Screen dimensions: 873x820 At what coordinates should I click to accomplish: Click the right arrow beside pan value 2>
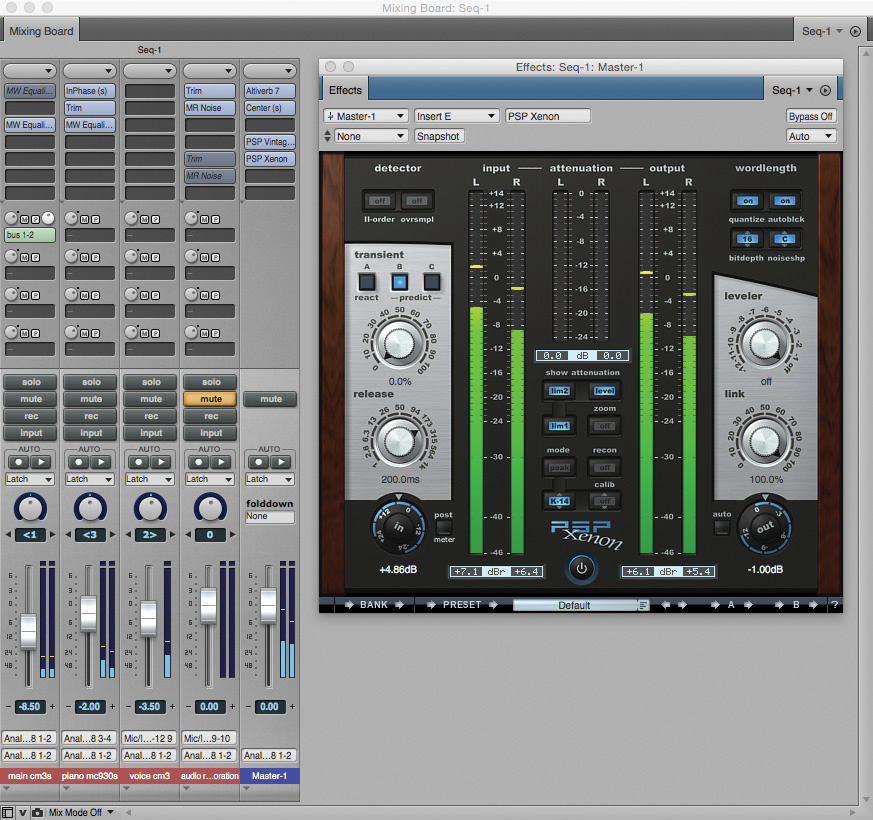click(x=173, y=534)
